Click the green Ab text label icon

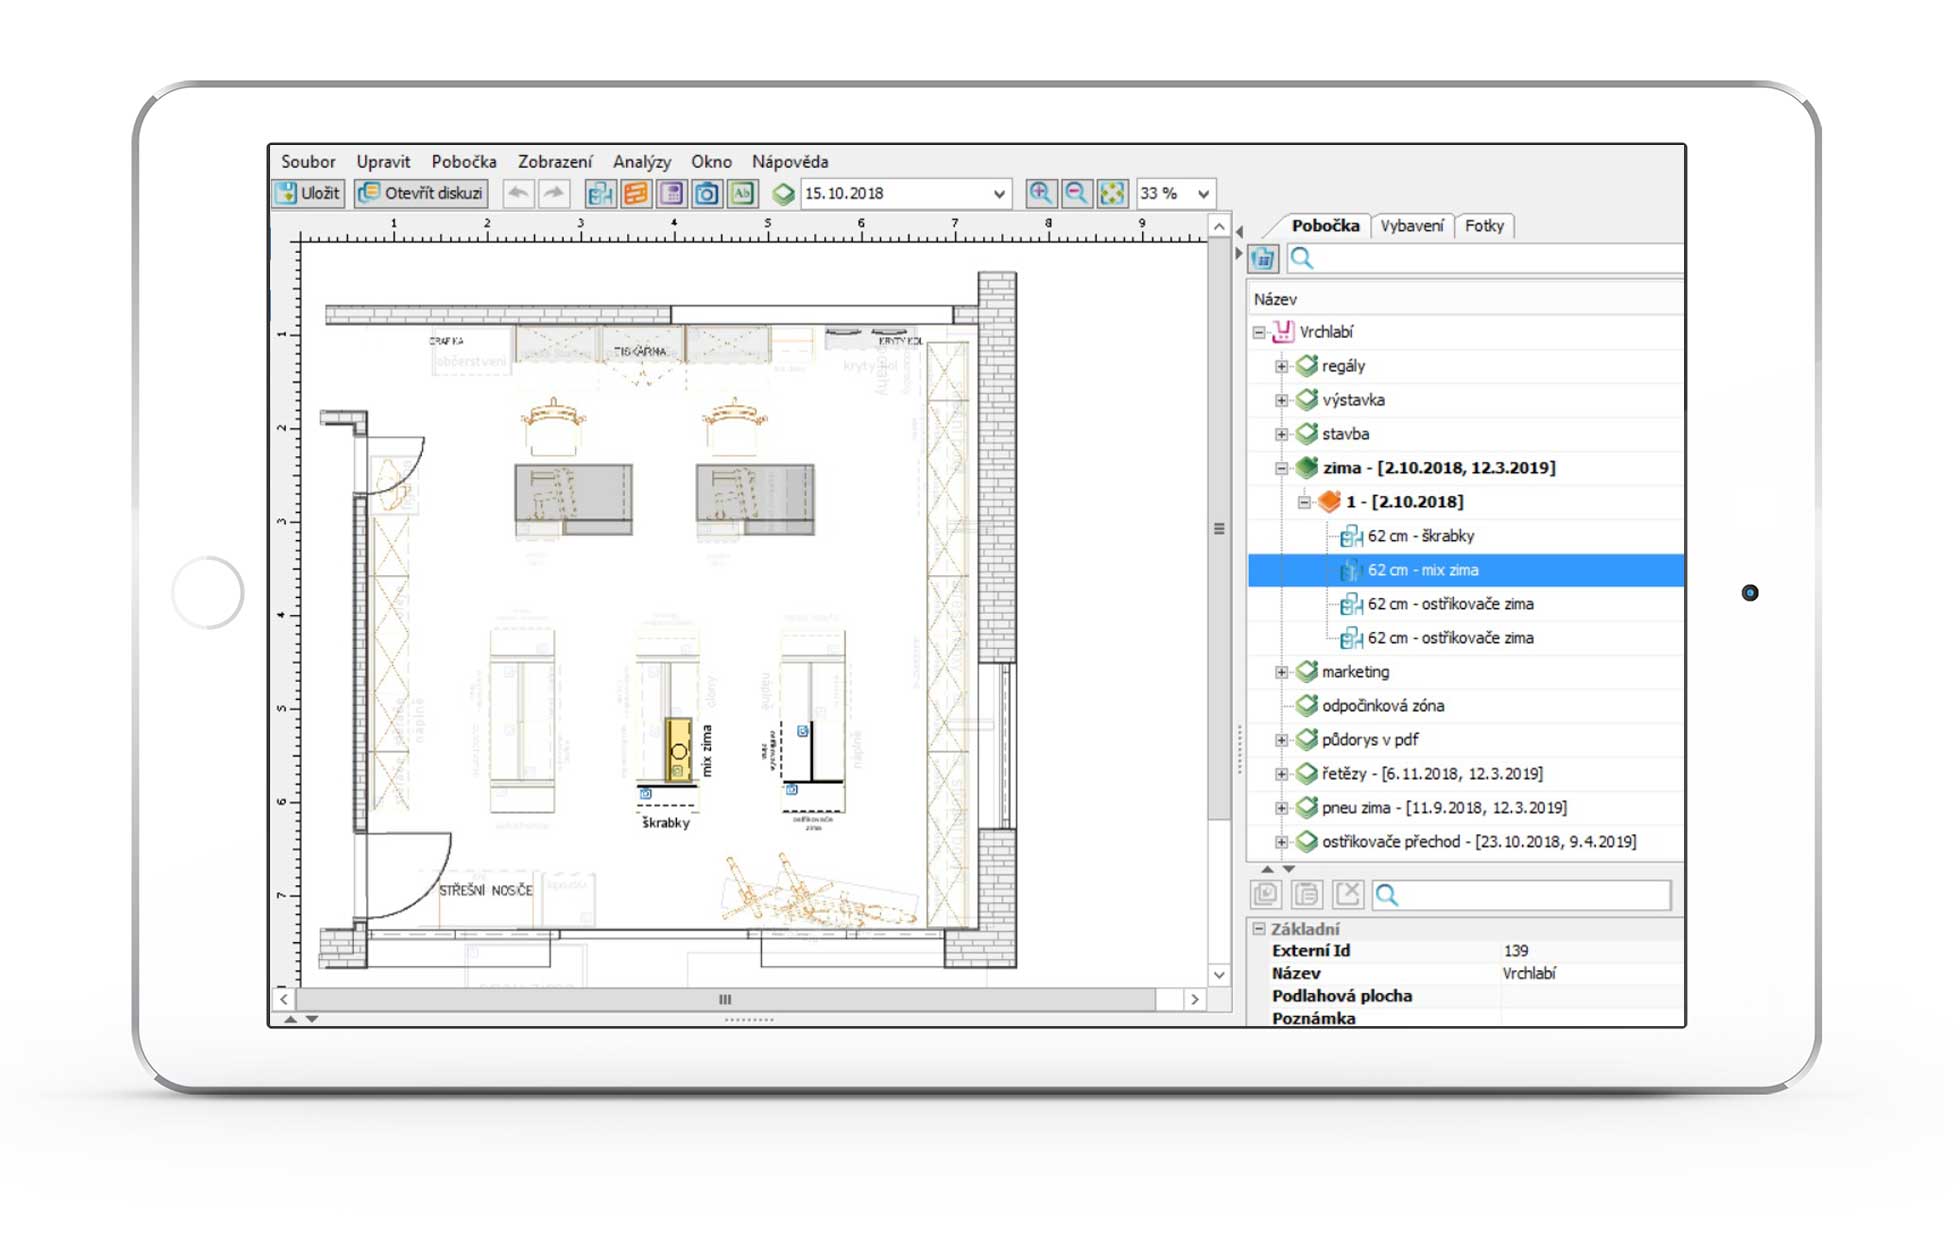[x=742, y=194]
